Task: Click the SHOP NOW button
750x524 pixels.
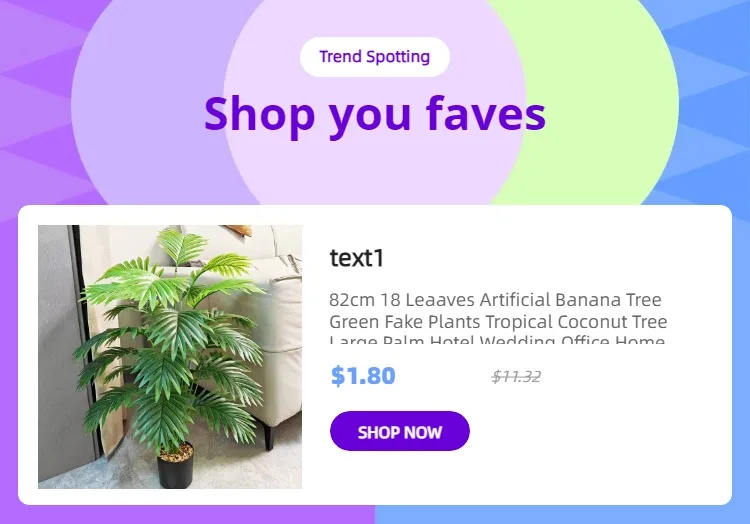Action: (x=399, y=431)
